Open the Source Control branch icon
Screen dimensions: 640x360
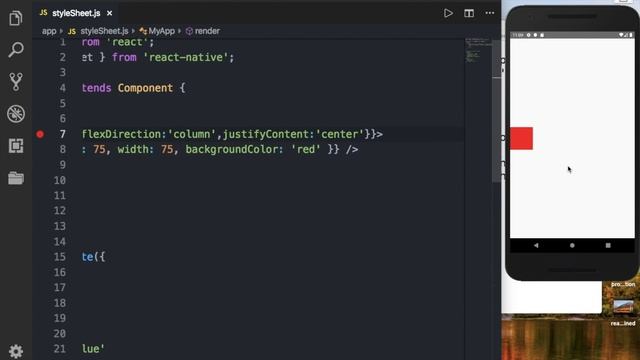point(16,82)
